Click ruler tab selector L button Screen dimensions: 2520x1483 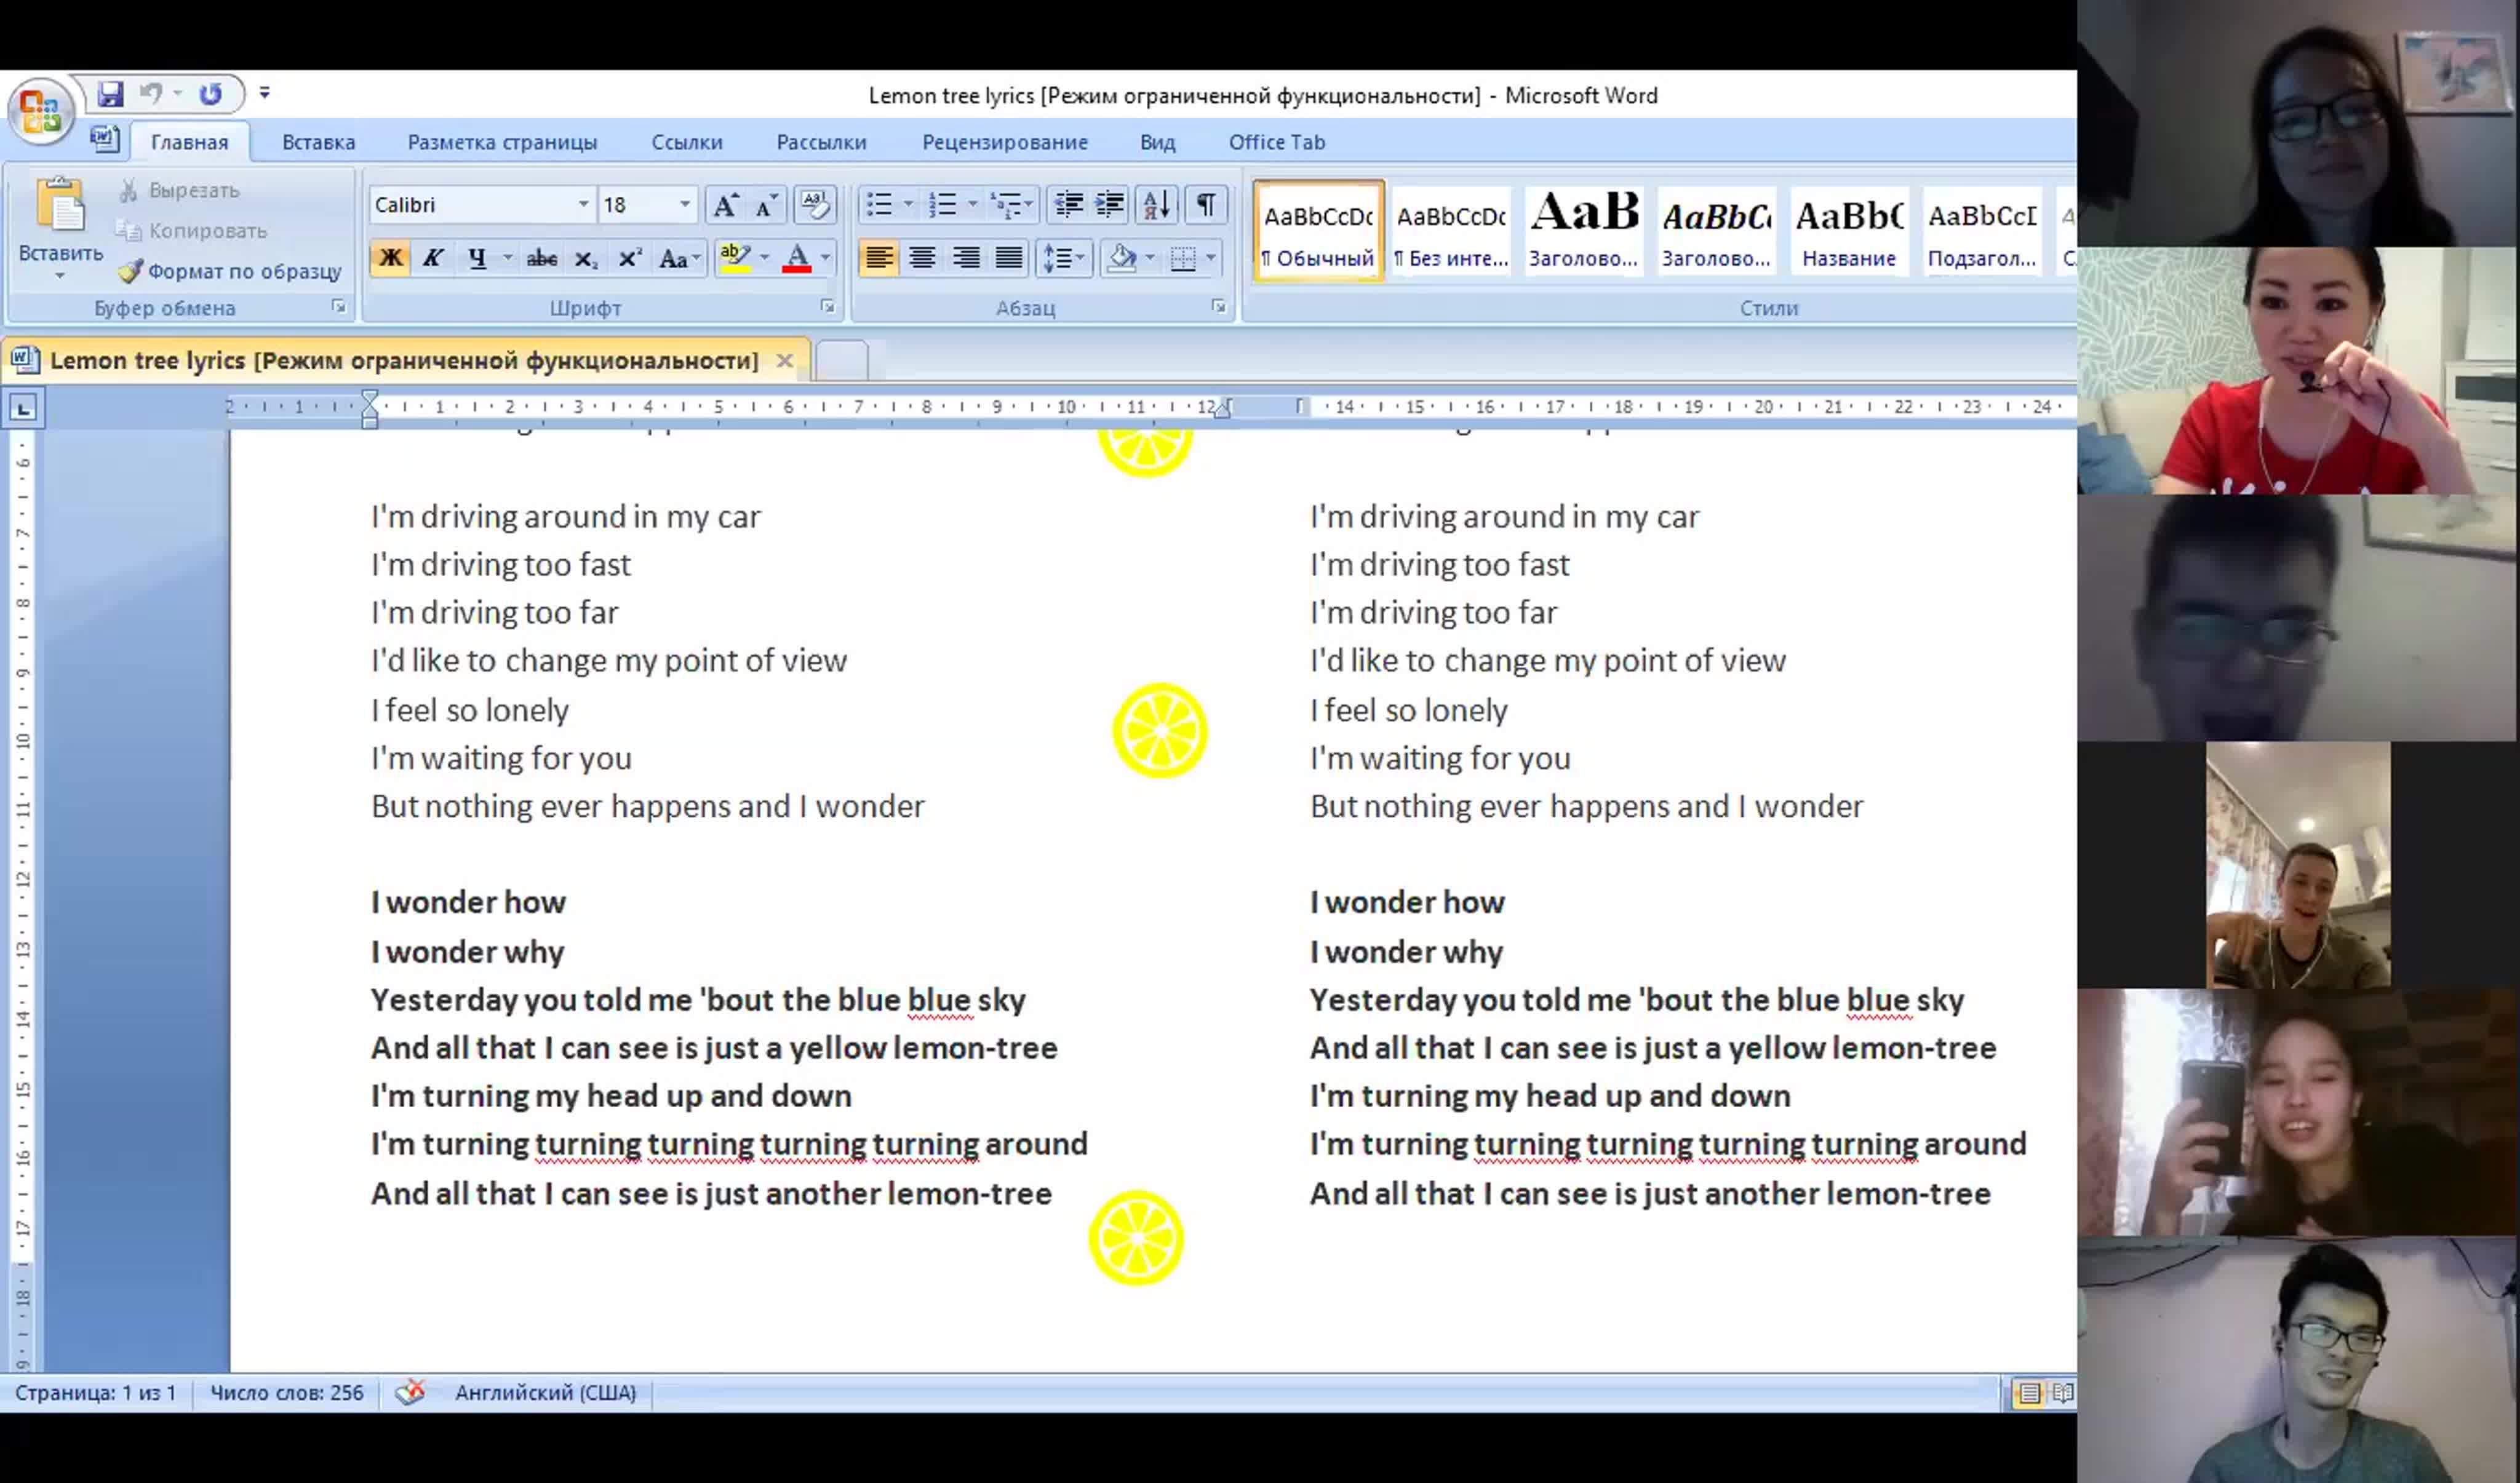pyautogui.click(x=23, y=408)
